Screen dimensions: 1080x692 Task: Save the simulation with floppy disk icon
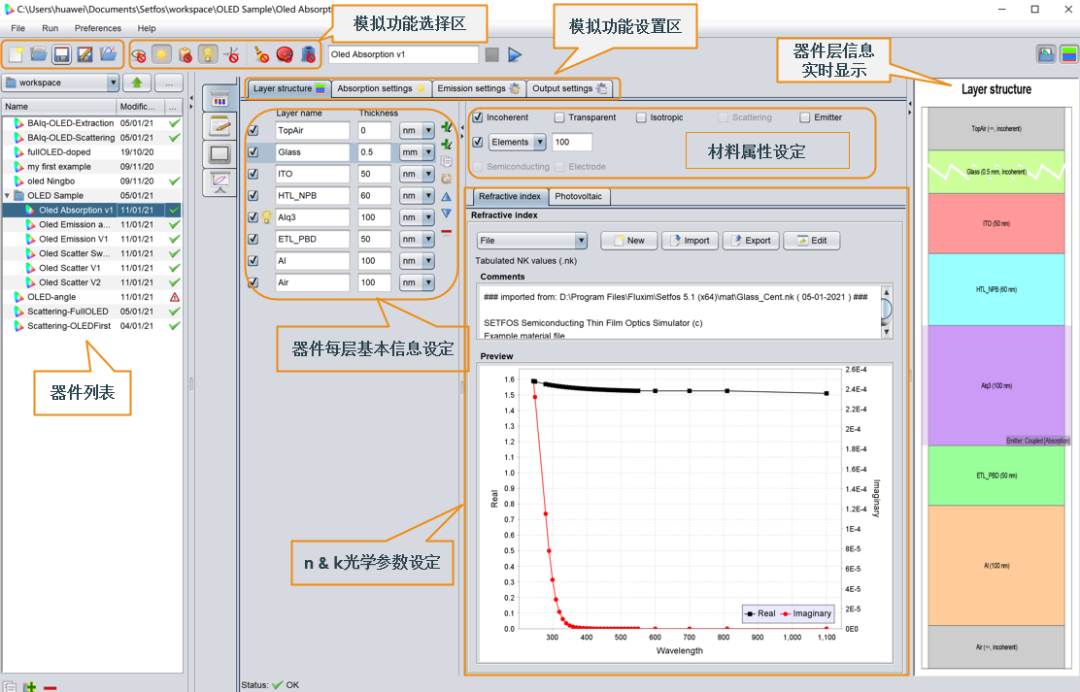point(62,54)
